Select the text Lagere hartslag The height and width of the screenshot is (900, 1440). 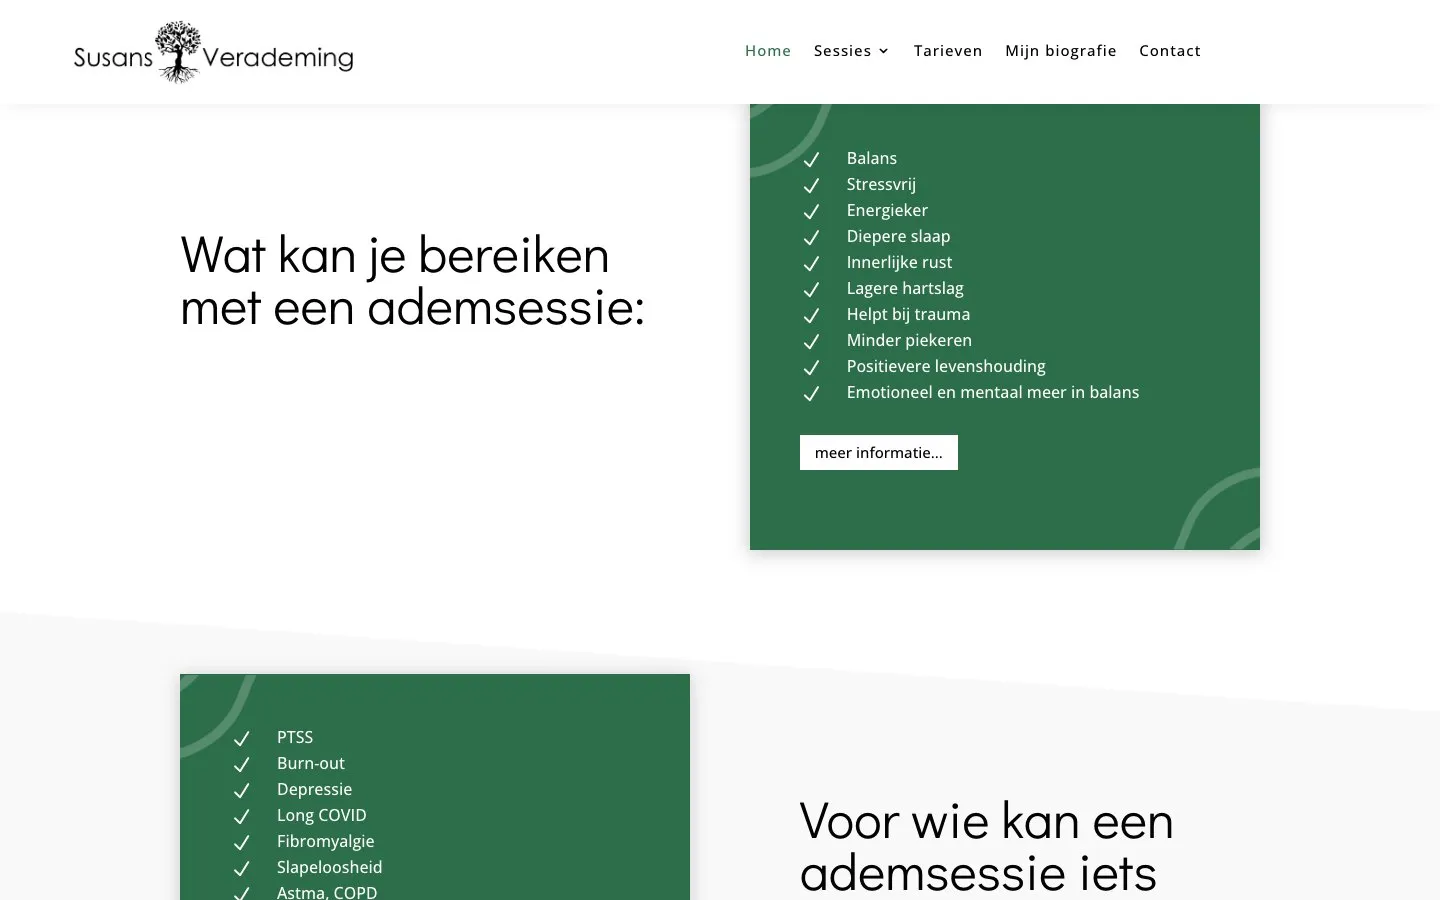[x=905, y=288]
